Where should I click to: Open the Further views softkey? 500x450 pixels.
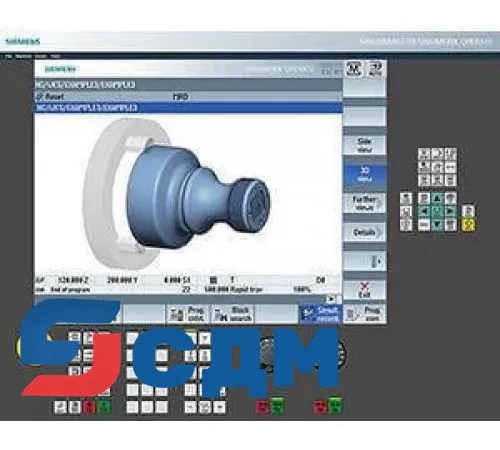[365, 203]
